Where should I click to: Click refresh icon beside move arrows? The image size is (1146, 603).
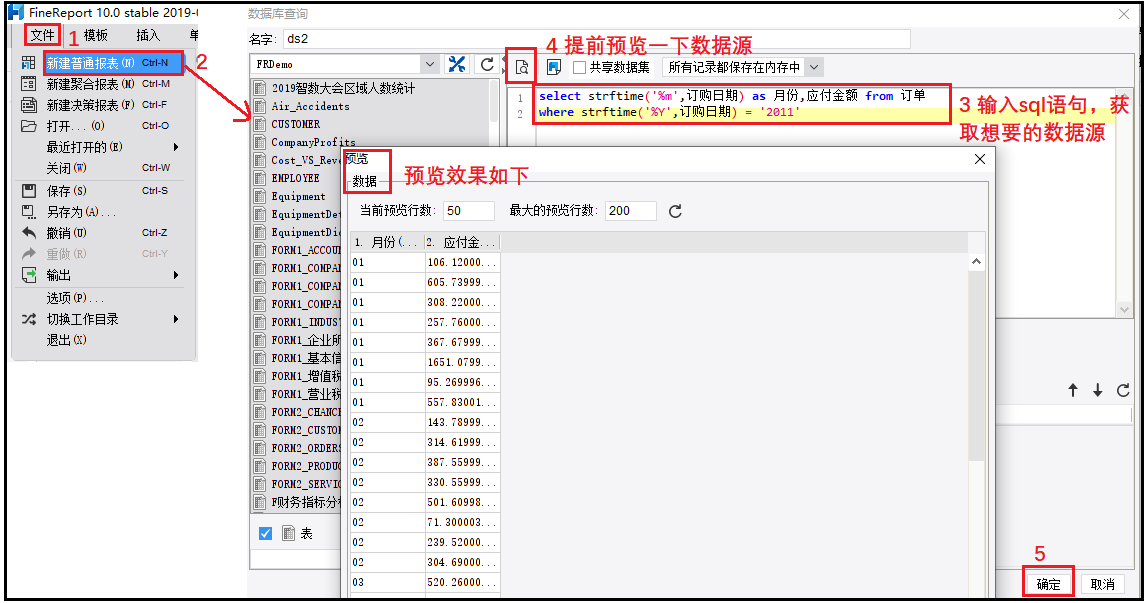tap(1123, 390)
